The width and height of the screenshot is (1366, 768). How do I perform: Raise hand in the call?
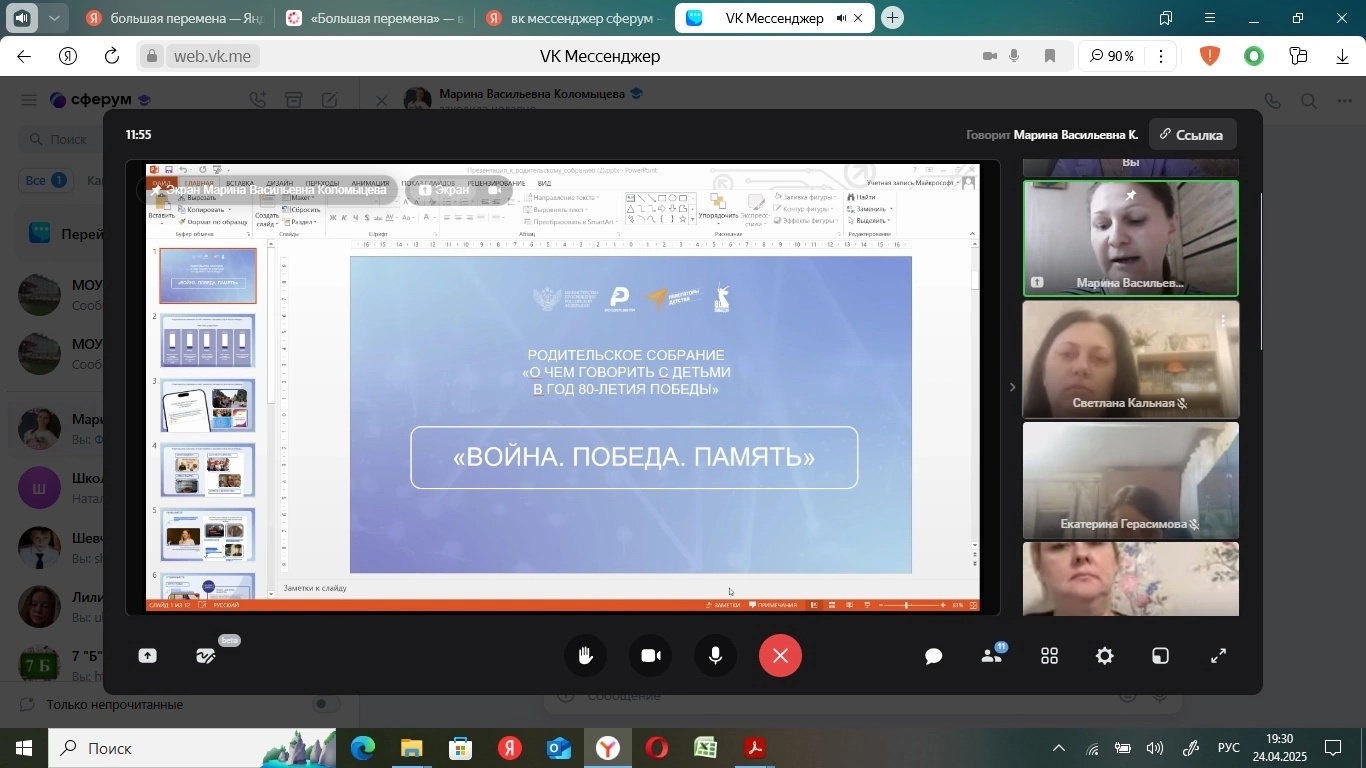point(587,656)
